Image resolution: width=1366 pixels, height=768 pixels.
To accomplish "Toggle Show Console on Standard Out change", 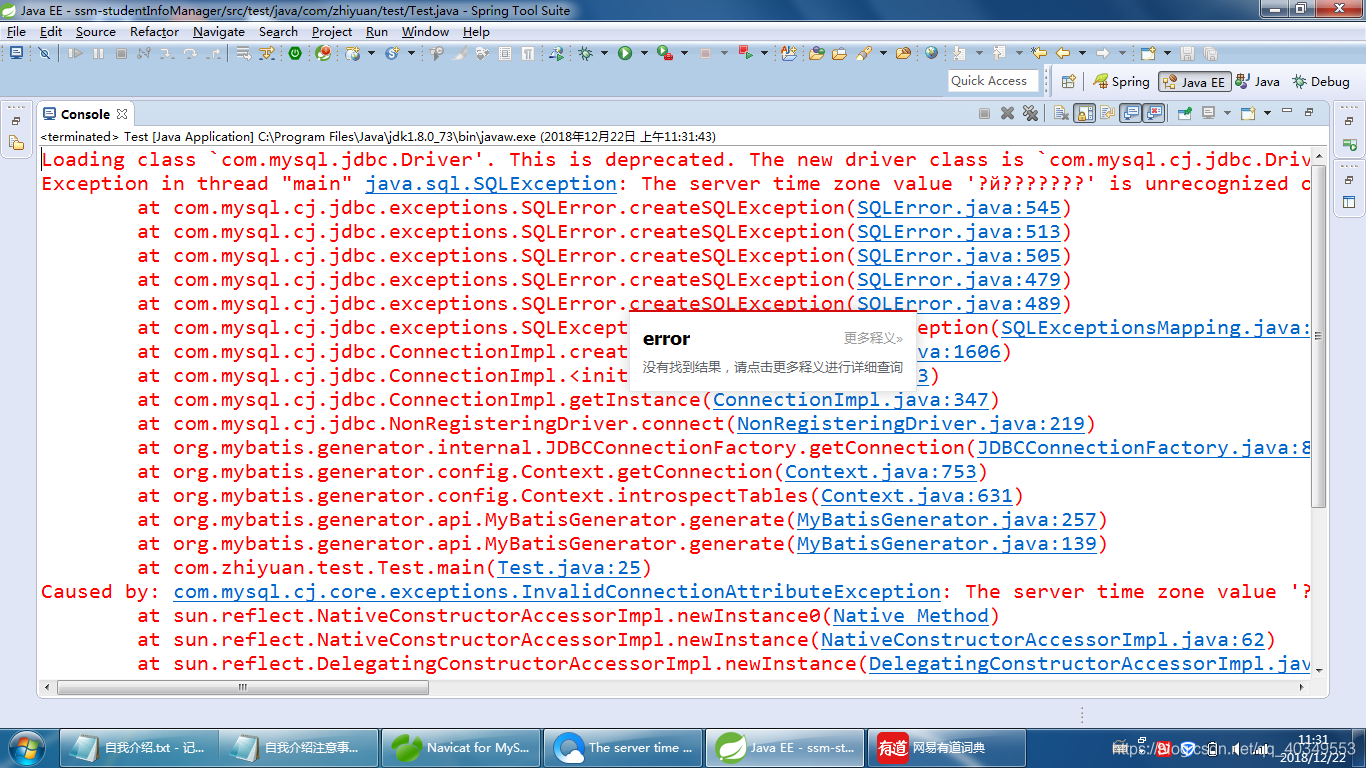I will (1130, 113).
